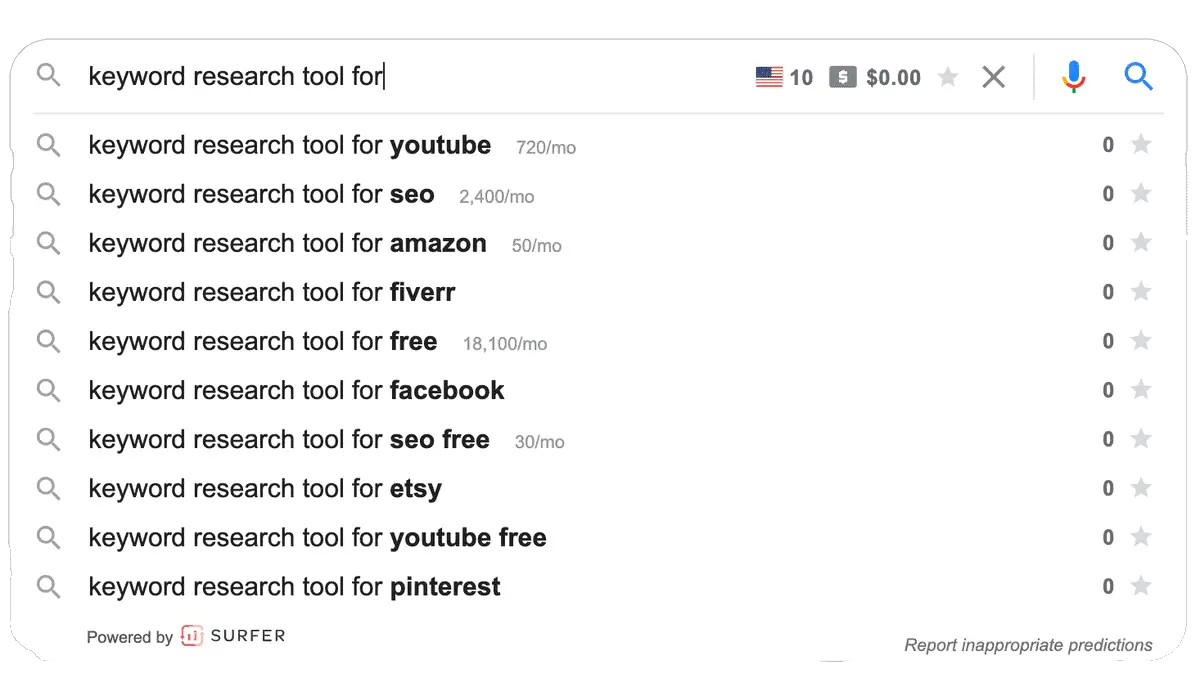Star the youtube keyword suggestion
Screen dimensions: 1200x700
[x=1140, y=145]
